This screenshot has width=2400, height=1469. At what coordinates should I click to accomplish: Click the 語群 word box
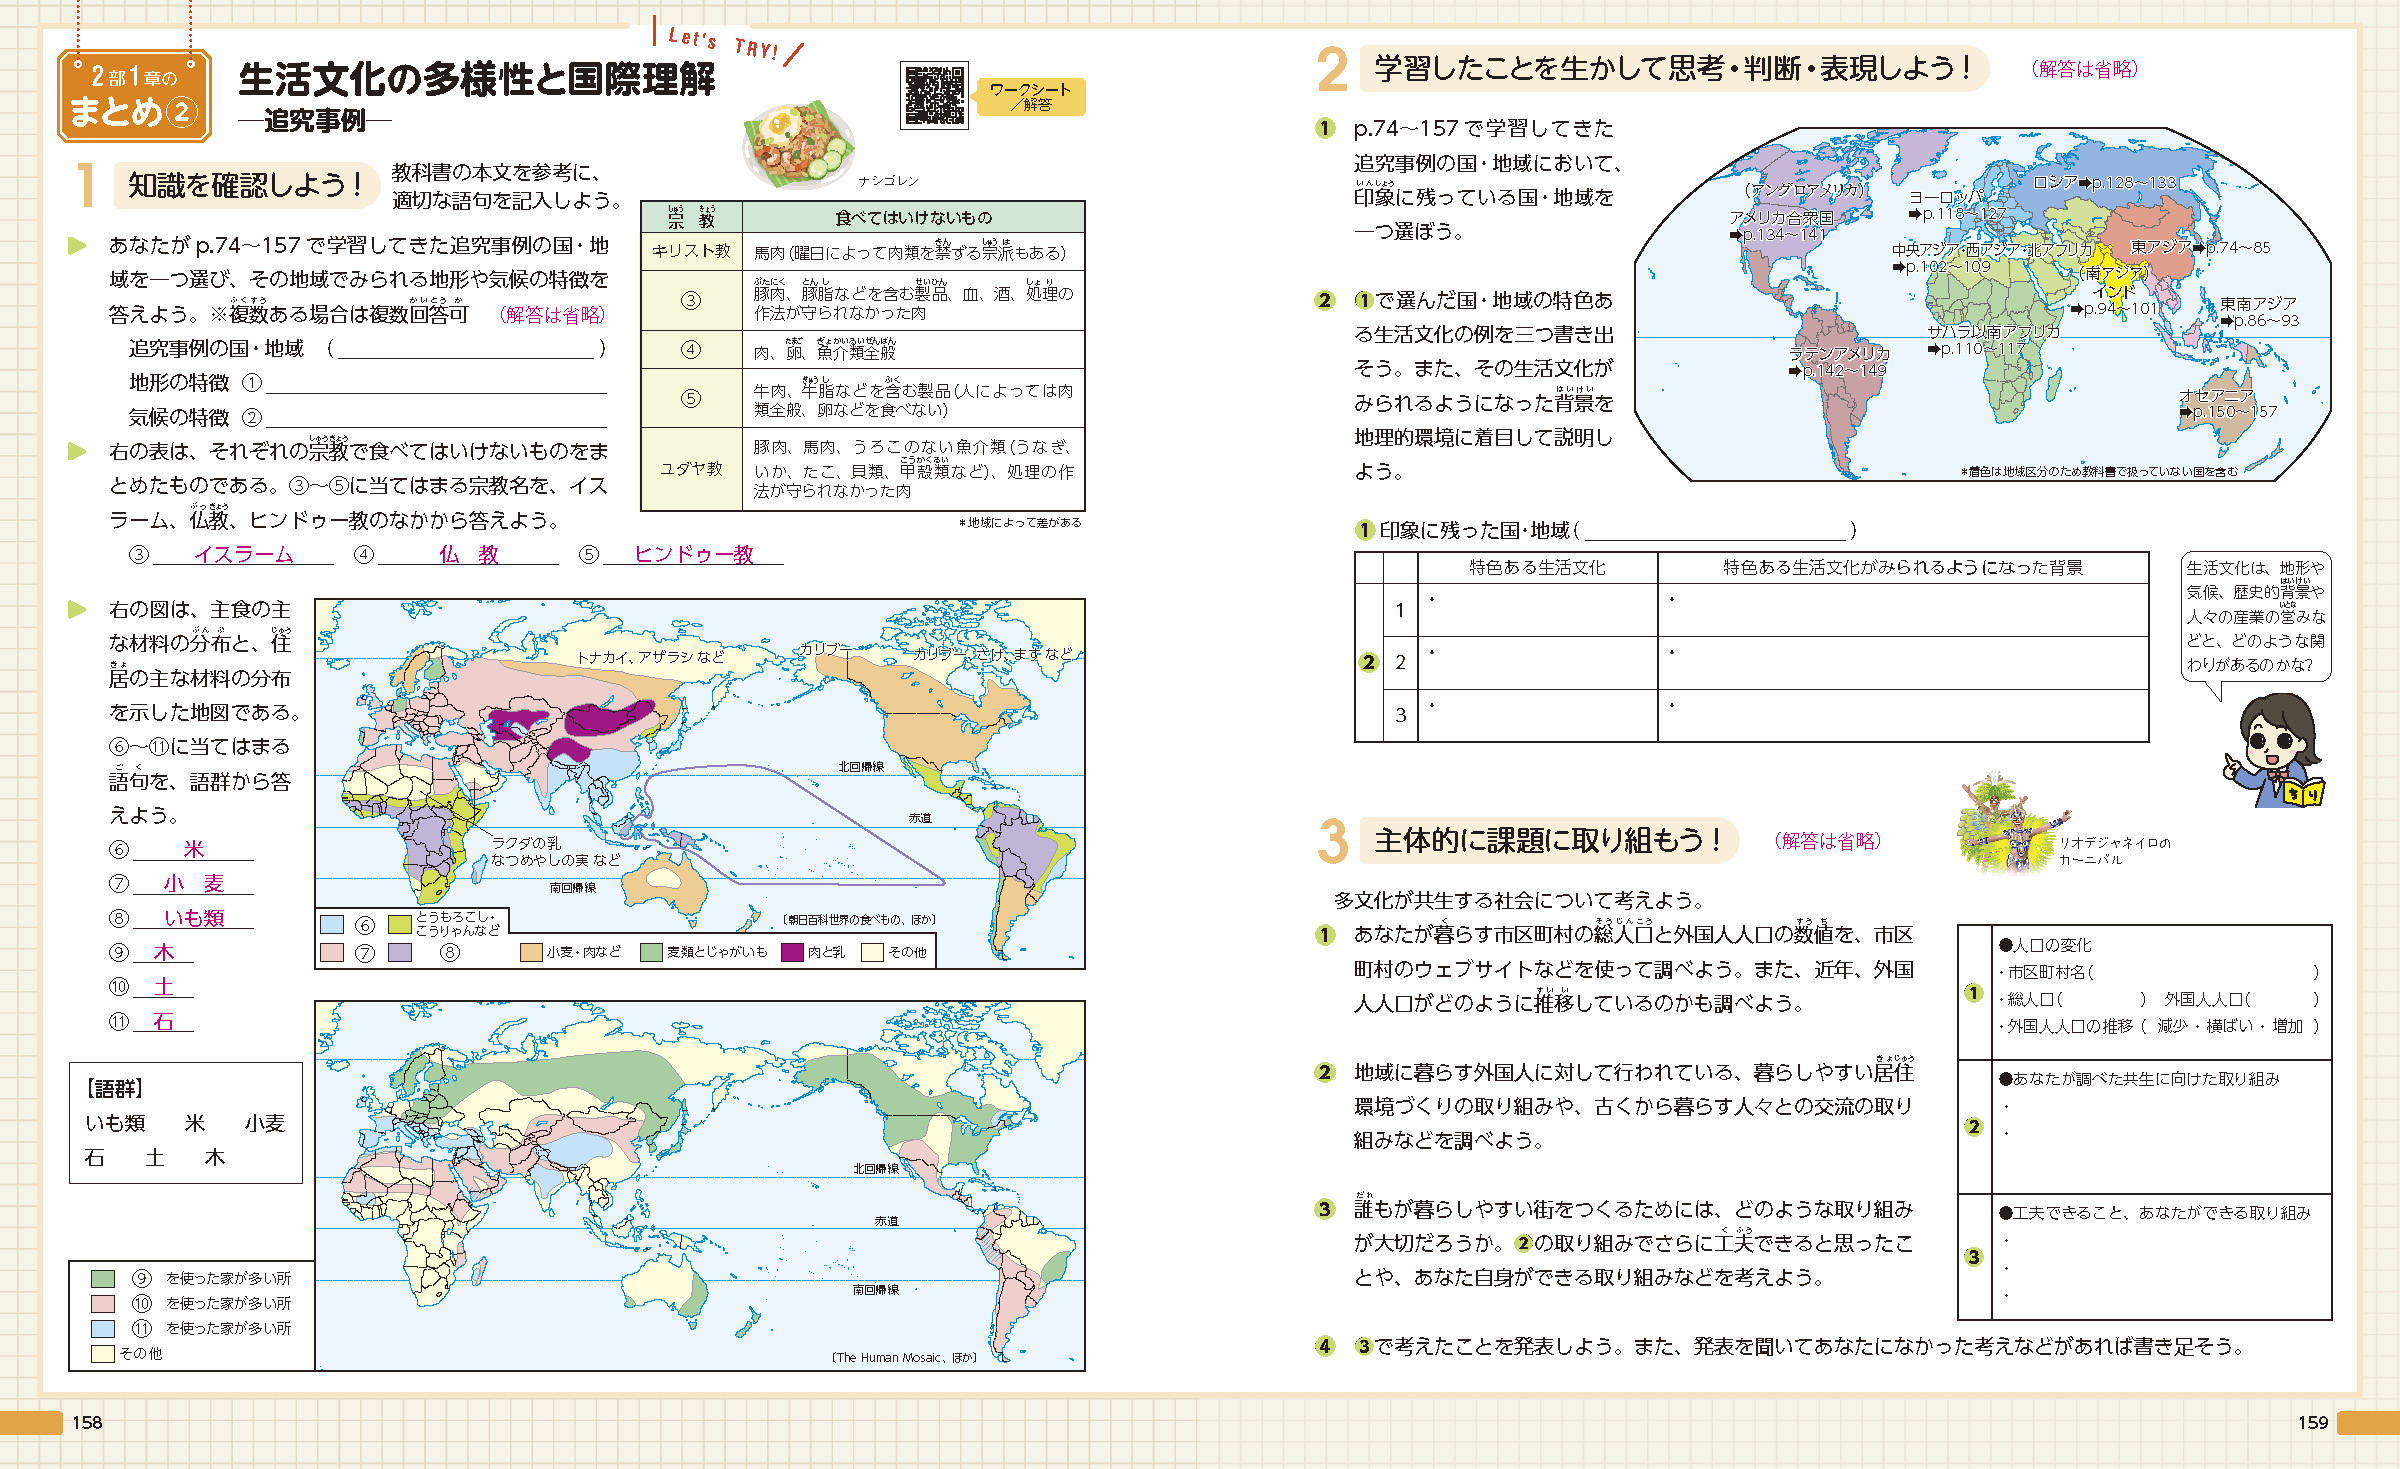tap(186, 1123)
